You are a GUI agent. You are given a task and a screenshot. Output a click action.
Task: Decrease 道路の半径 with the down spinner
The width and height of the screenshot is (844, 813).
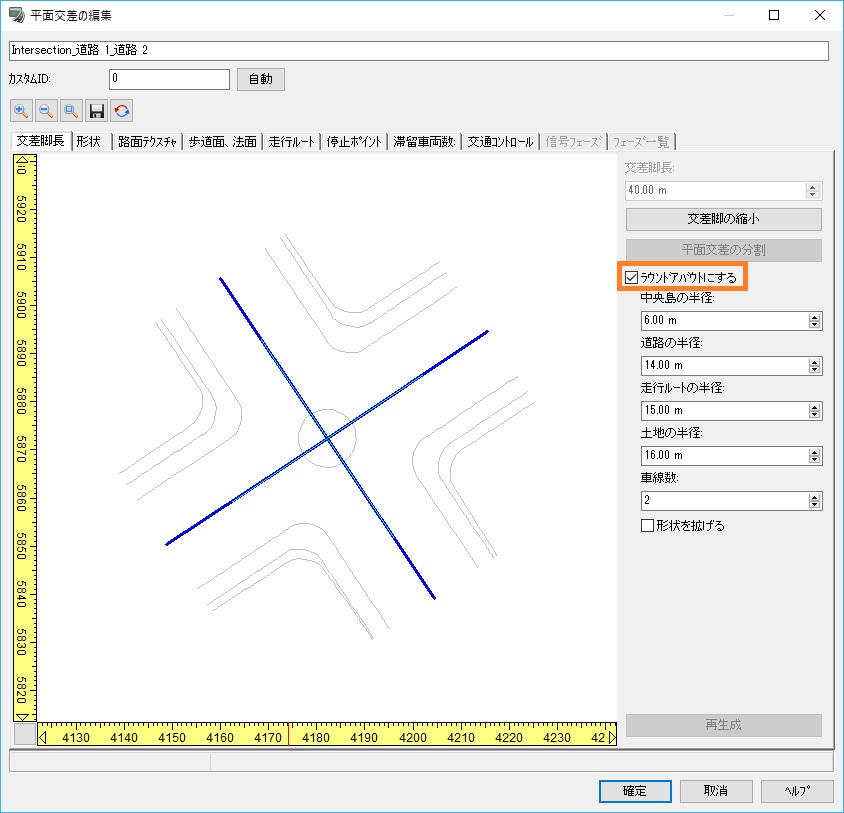pyautogui.click(x=814, y=370)
